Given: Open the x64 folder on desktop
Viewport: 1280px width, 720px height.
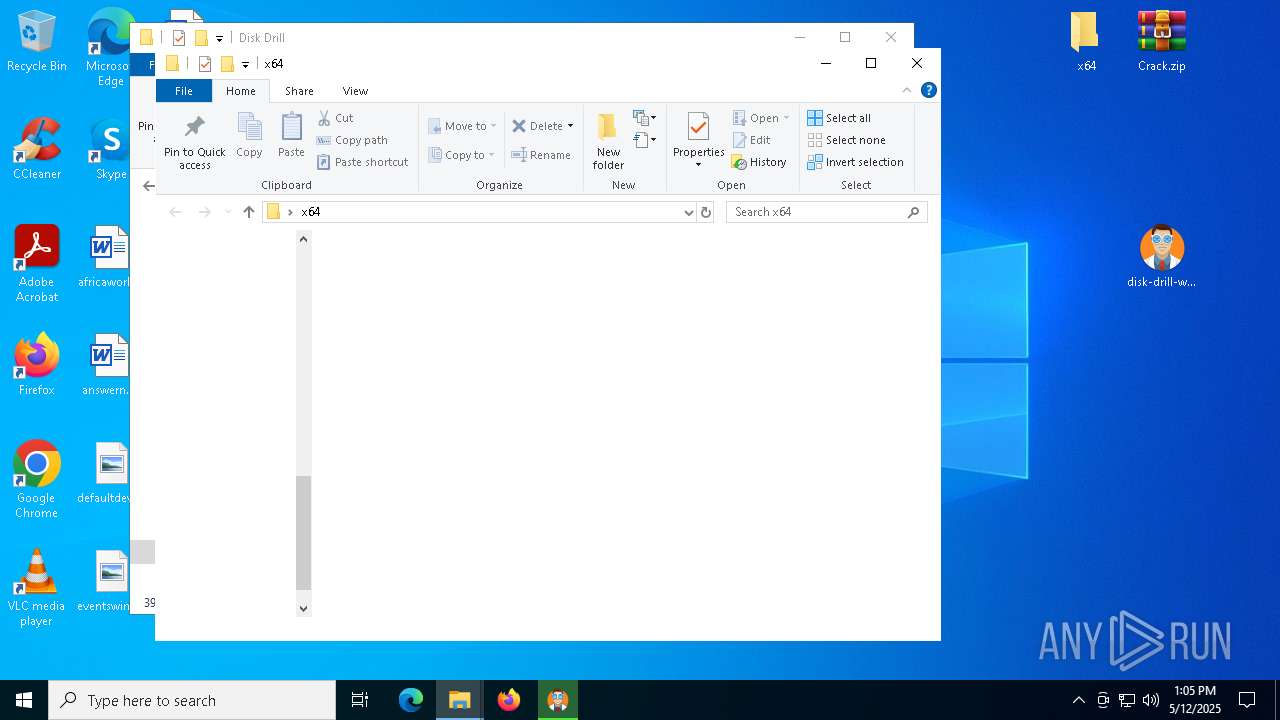Looking at the screenshot, I should coord(1086,42).
